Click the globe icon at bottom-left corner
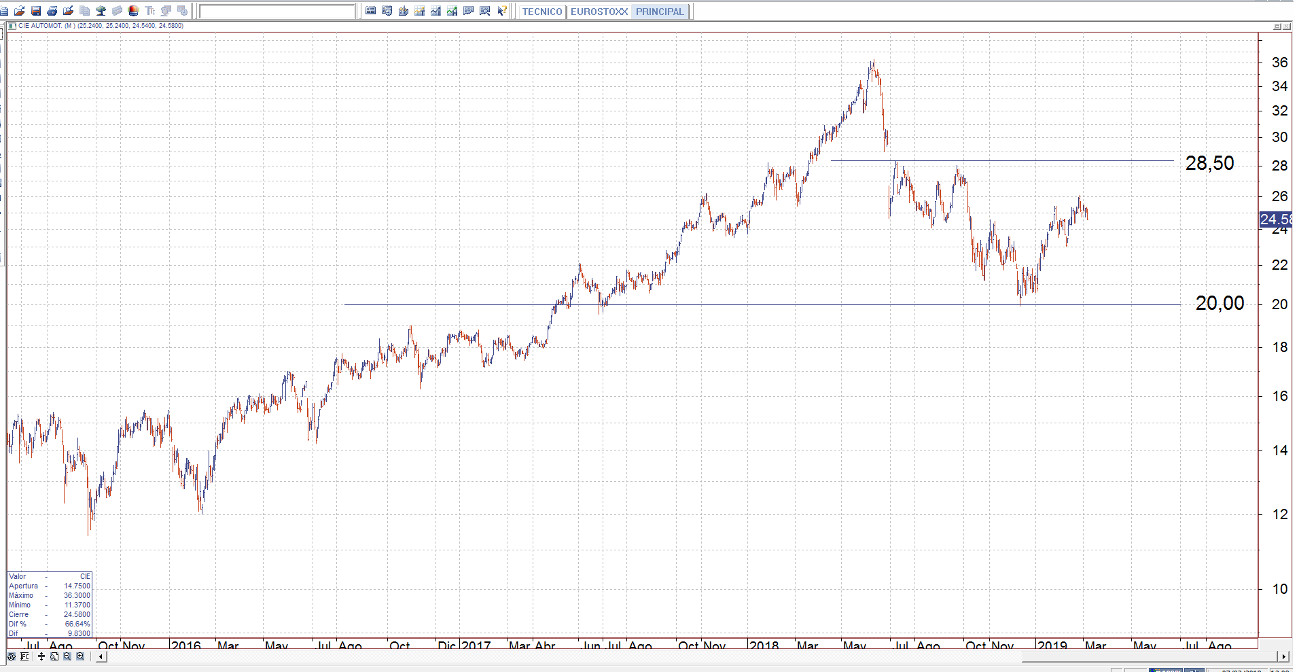This screenshot has height=672, width=1299. (12, 657)
